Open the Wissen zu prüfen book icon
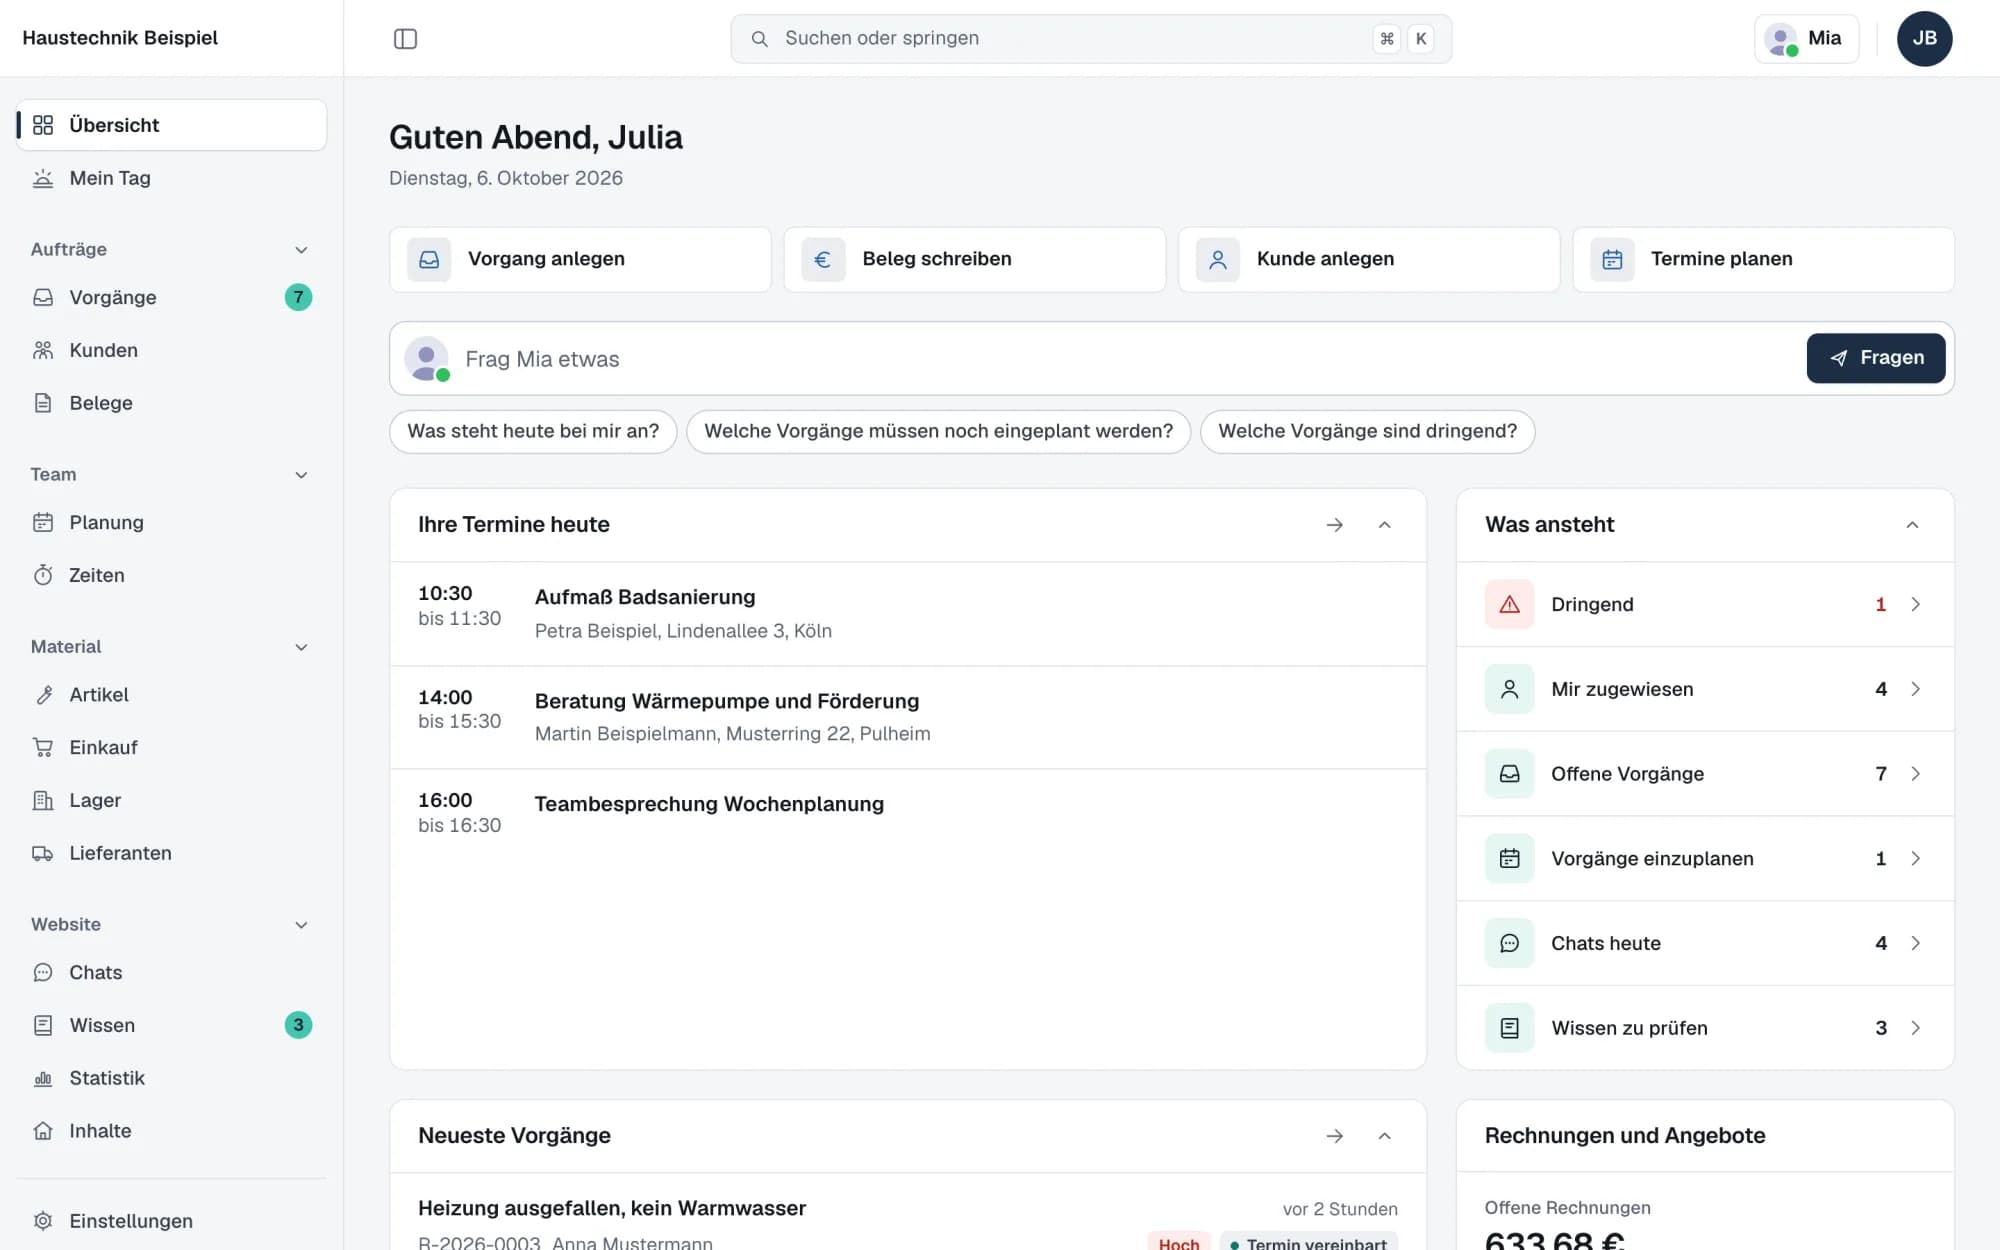The image size is (2000, 1250). (x=1509, y=1028)
